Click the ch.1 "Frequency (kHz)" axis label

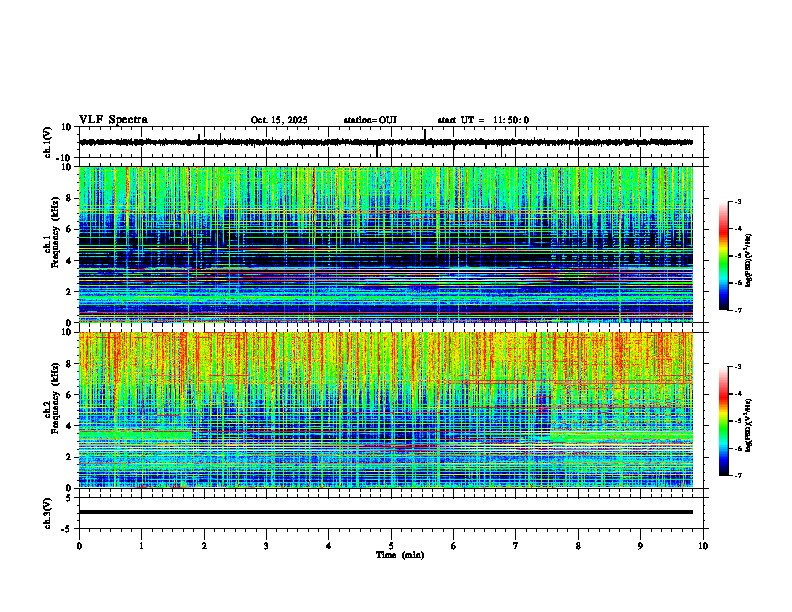[55, 232]
